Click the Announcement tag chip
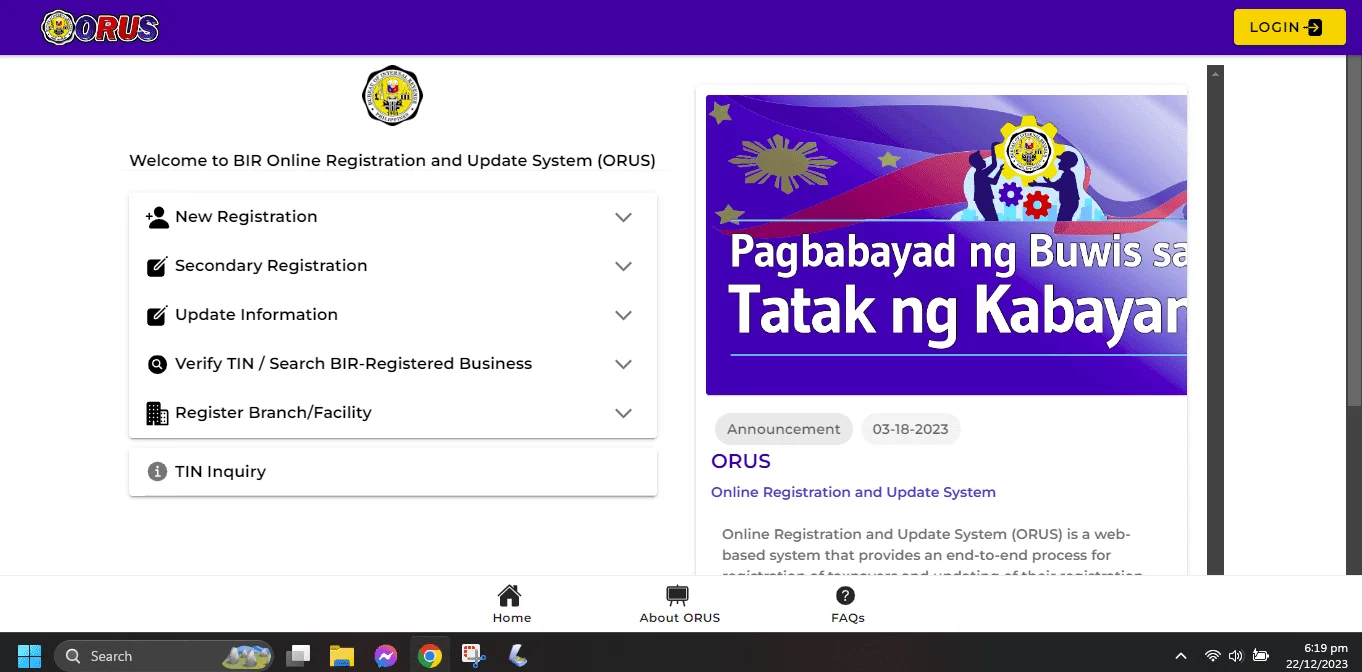The width and height of the screenshot is (1362, 672). point(783,429)
